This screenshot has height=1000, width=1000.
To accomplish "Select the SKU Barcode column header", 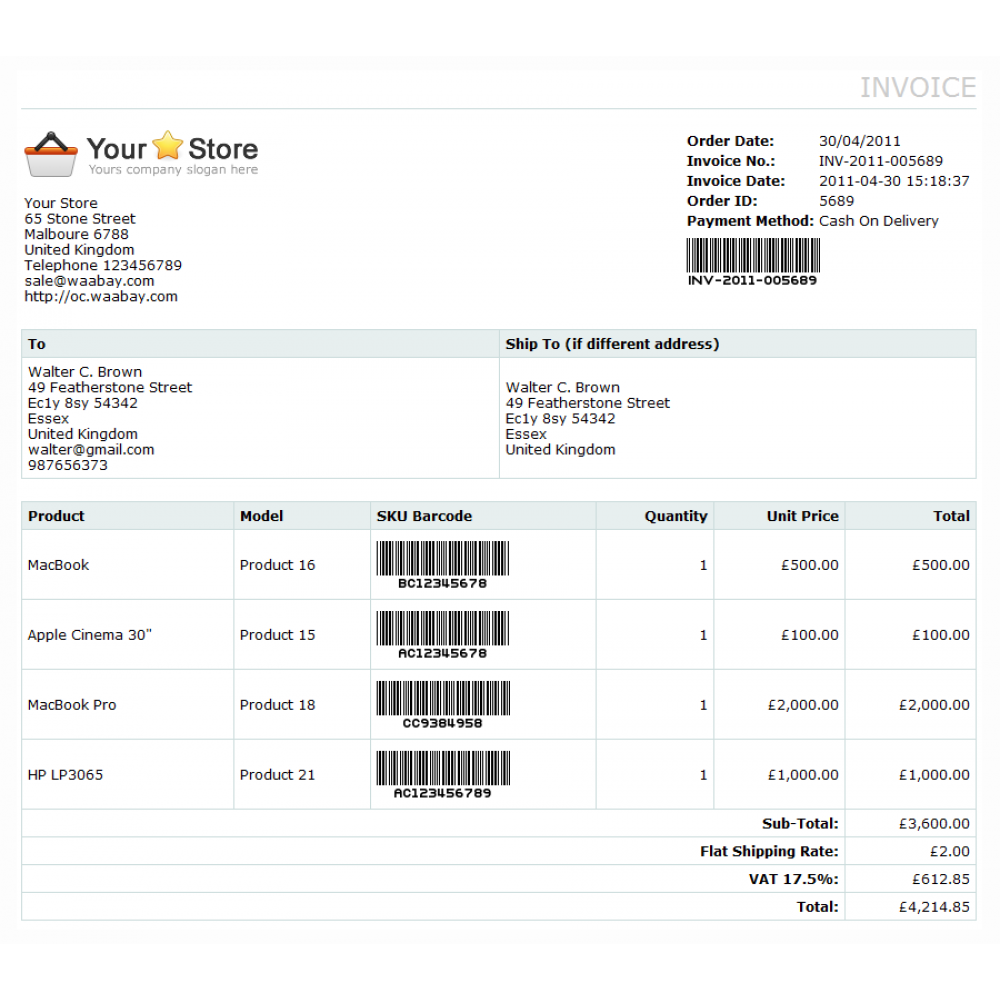I will click(424, 516).
